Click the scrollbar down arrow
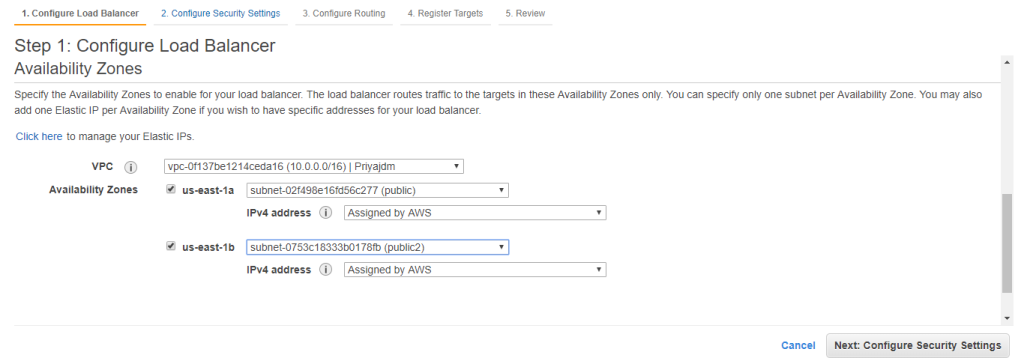The image size is (1024, 361). pyautogui.click(x=1006, y=317)
